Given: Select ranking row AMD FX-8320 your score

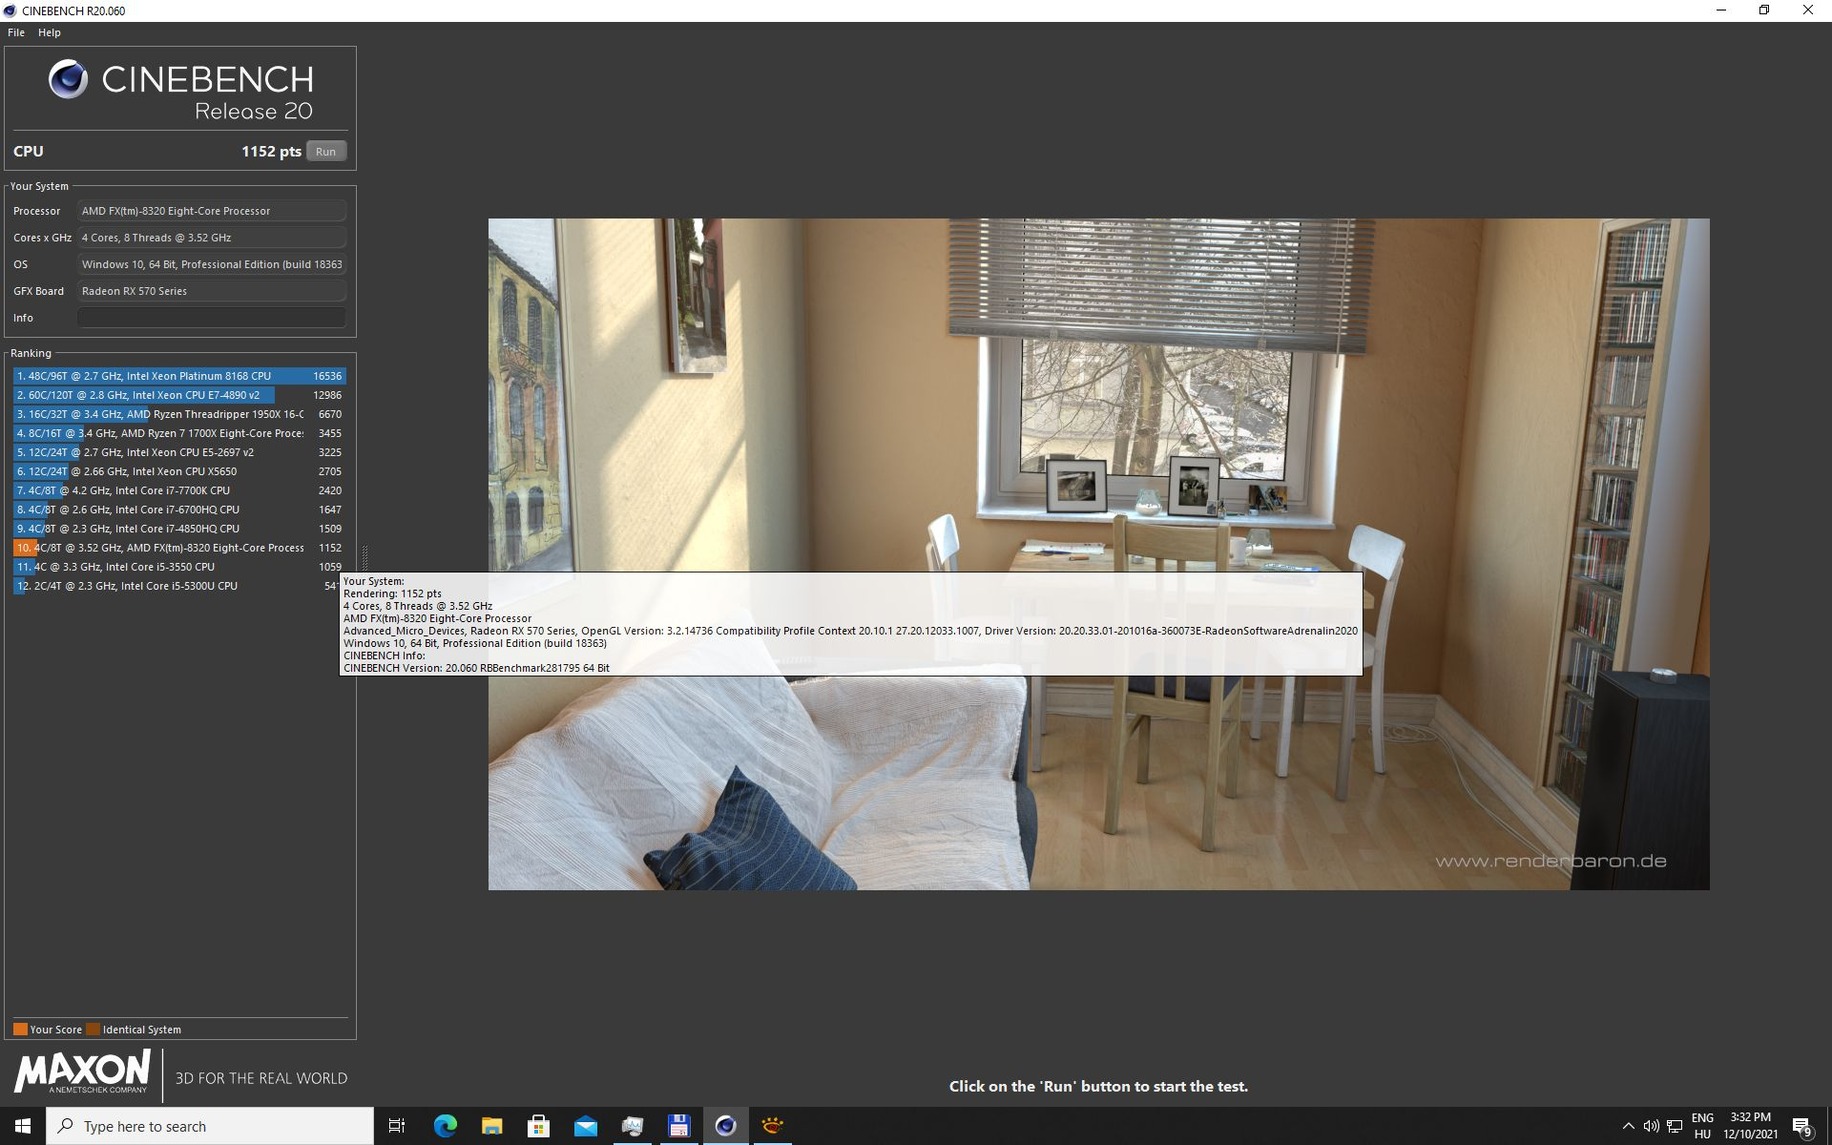Looking at the screenshot, I should pyautogui.click(x=180, y=548).
